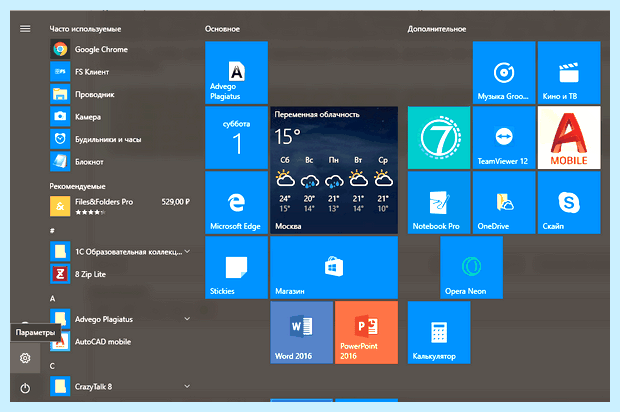Open the AutoCAD MOBILE tile
This screenshot has width=620, height=412.
pos(569,138)
